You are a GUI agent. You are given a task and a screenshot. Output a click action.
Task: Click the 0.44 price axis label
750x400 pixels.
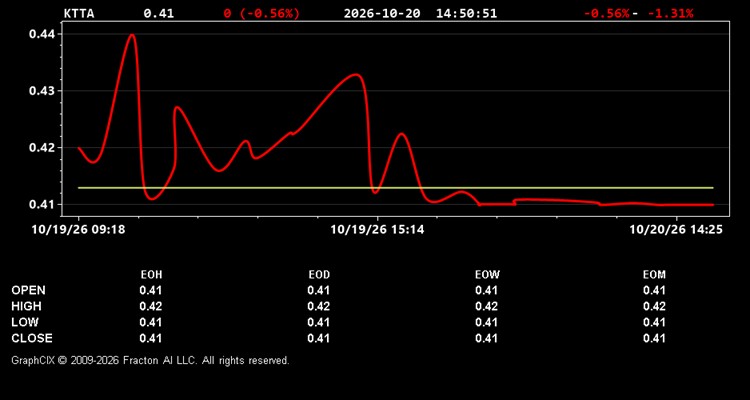click(x=42, y=34)
